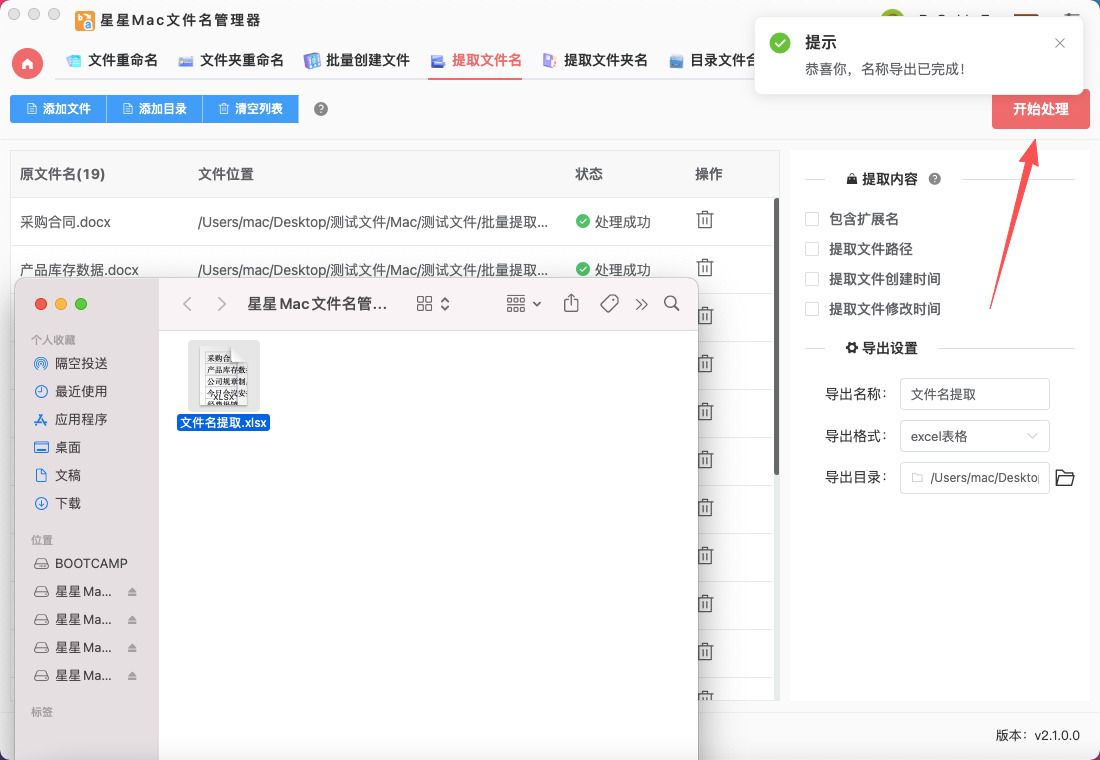The height and width of the screenshot is (760, 1100).
Task: Open the Finder search magnifier
Action: [672, 304]
